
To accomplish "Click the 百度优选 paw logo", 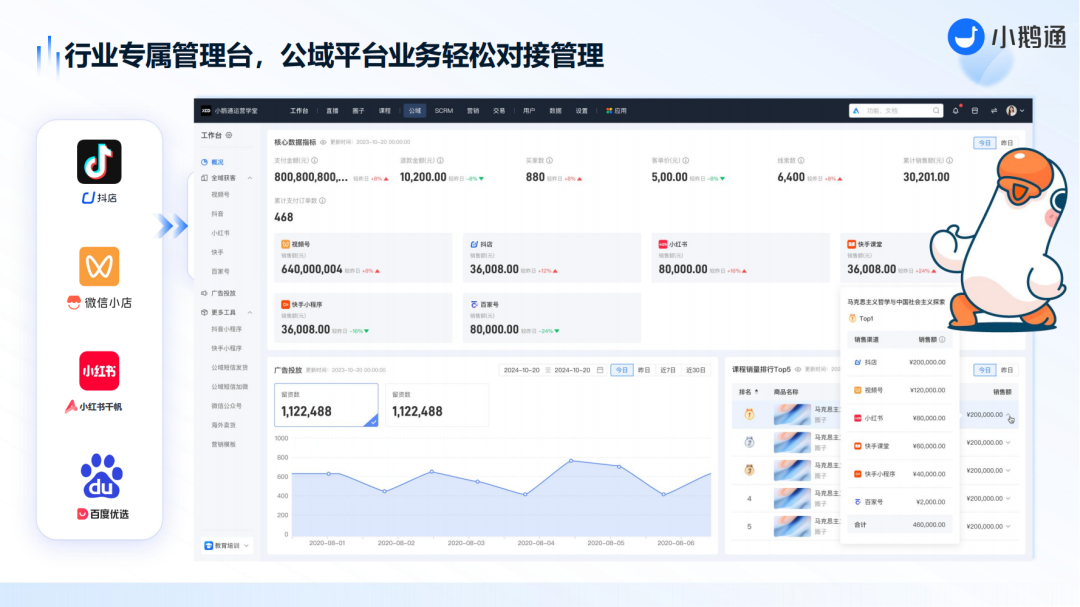I will click(101, 475).
